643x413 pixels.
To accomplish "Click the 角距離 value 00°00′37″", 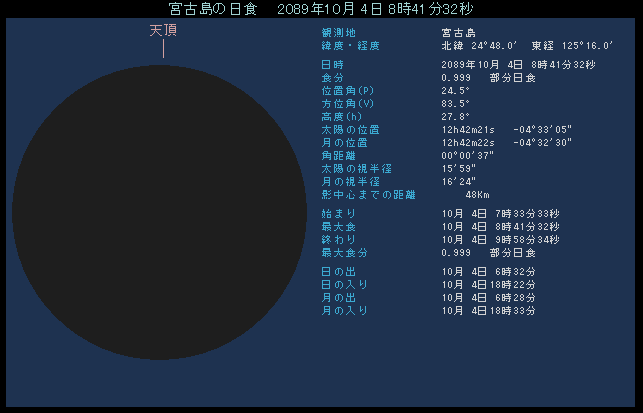I will 468,155.
